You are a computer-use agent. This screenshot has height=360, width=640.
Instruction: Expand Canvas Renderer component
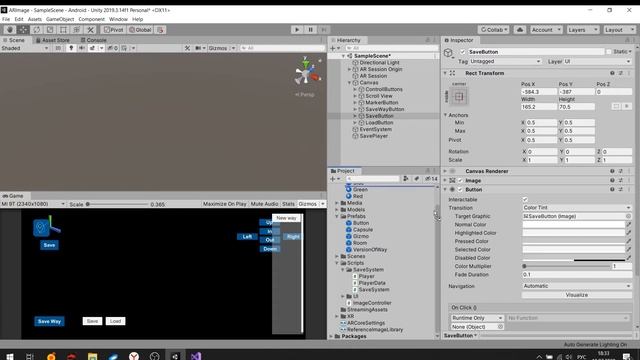(445, 171)
